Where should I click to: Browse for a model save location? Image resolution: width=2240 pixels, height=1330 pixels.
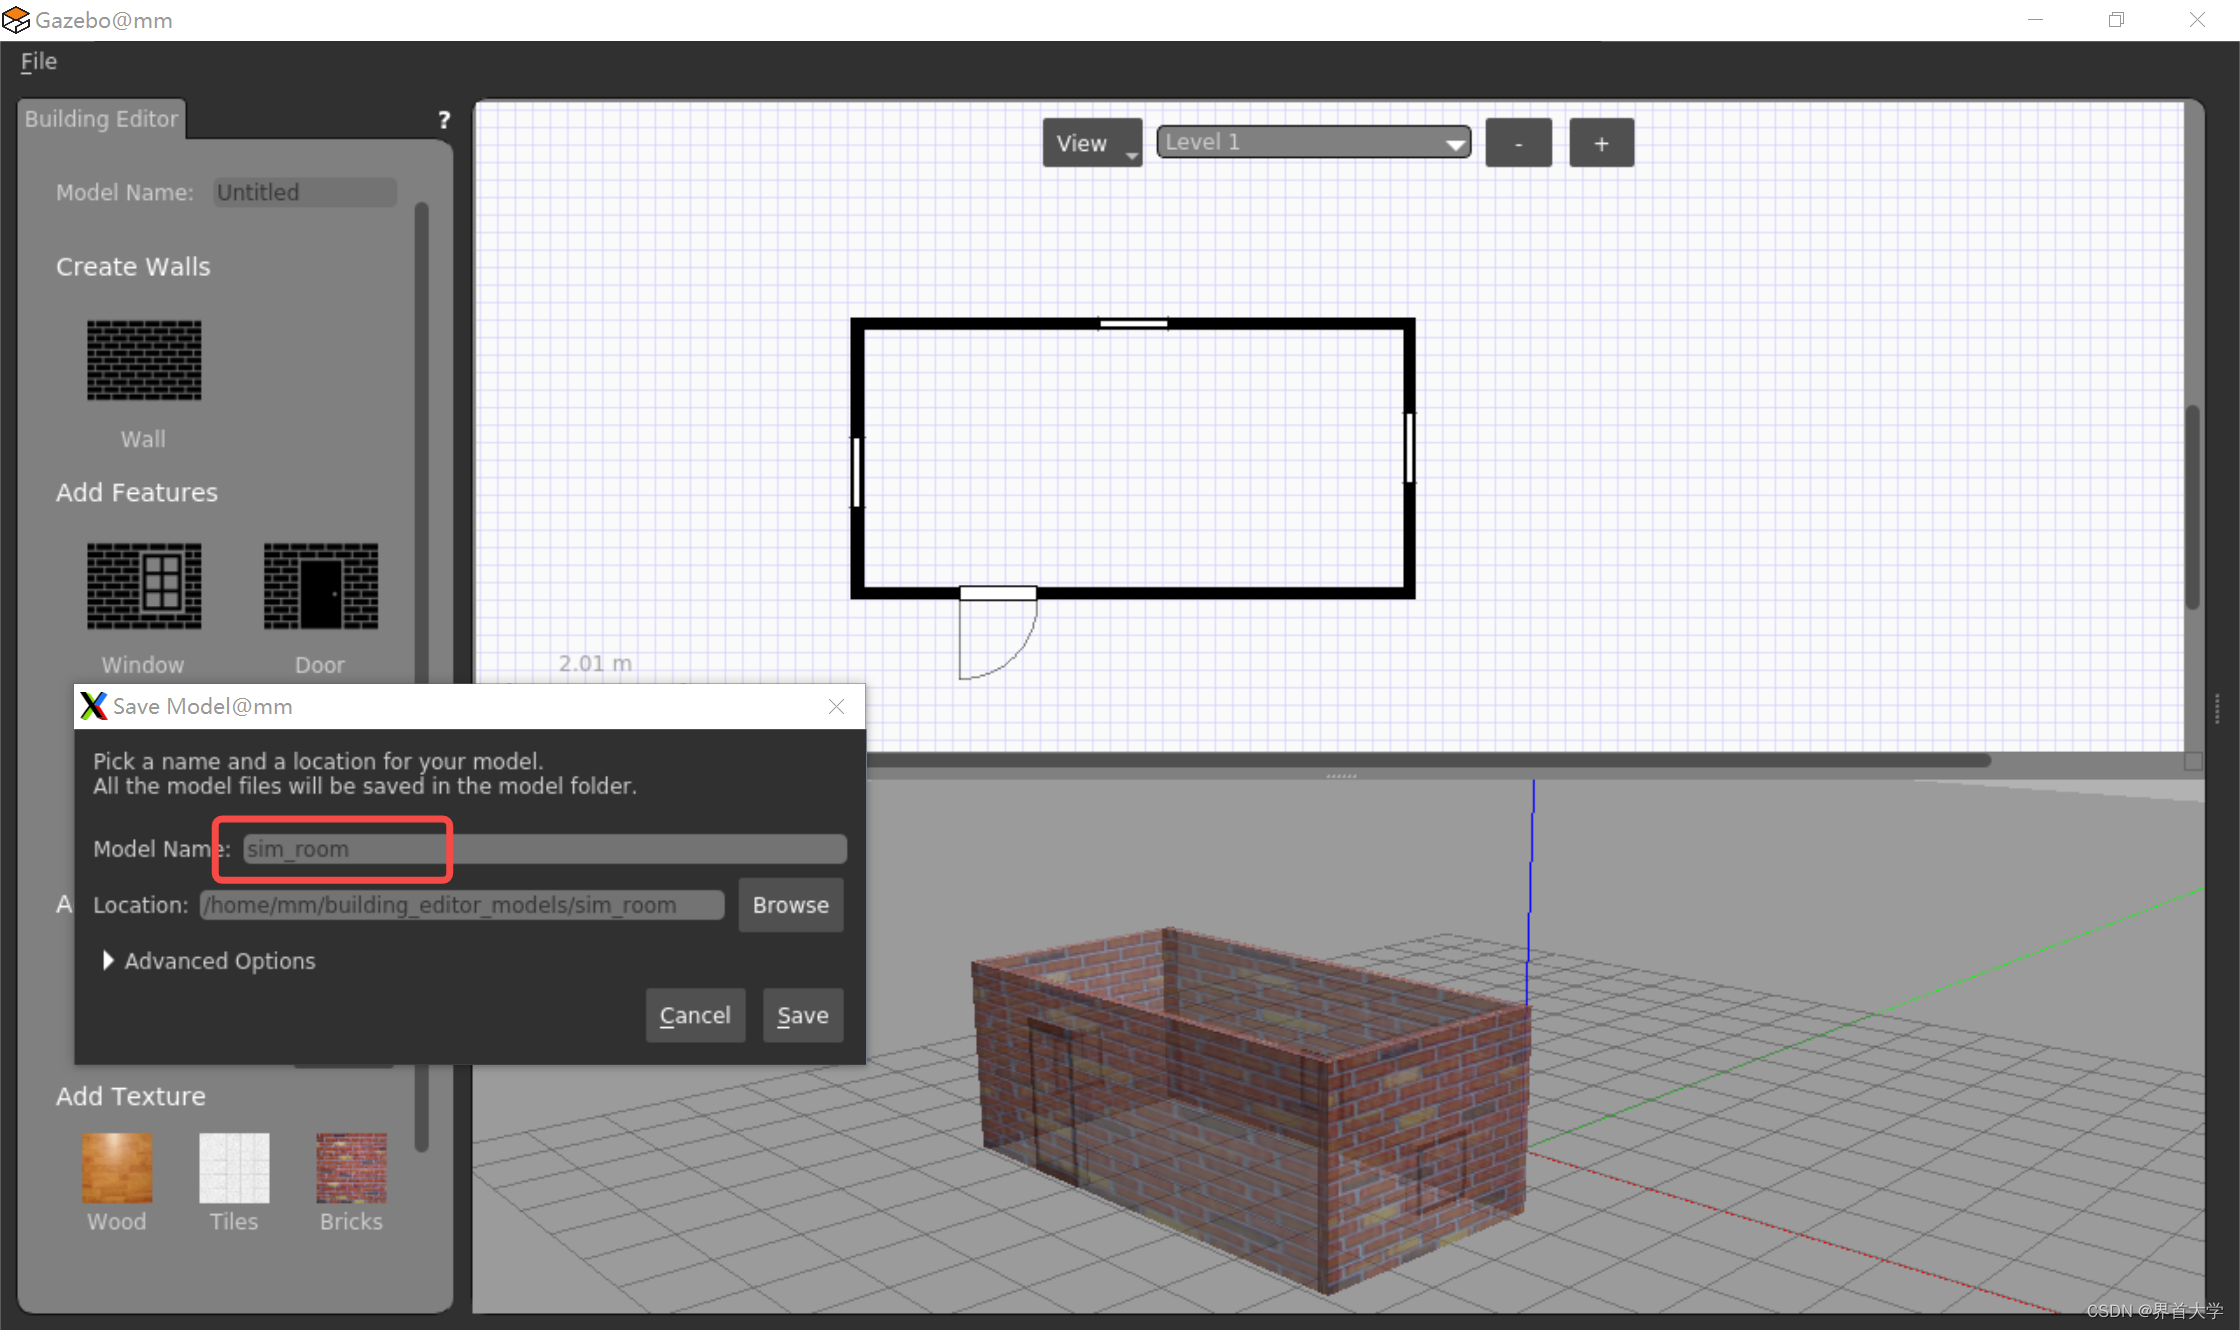[x=790, y=905]
